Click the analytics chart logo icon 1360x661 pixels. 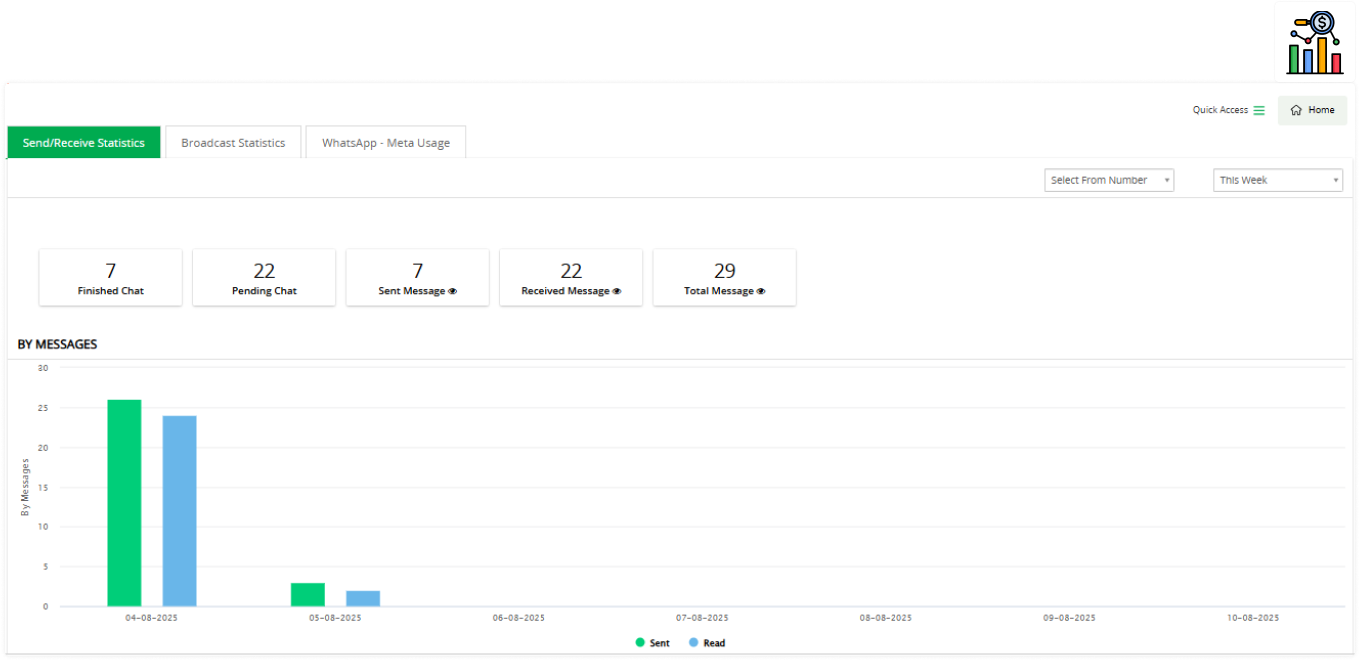(1315, 42)
